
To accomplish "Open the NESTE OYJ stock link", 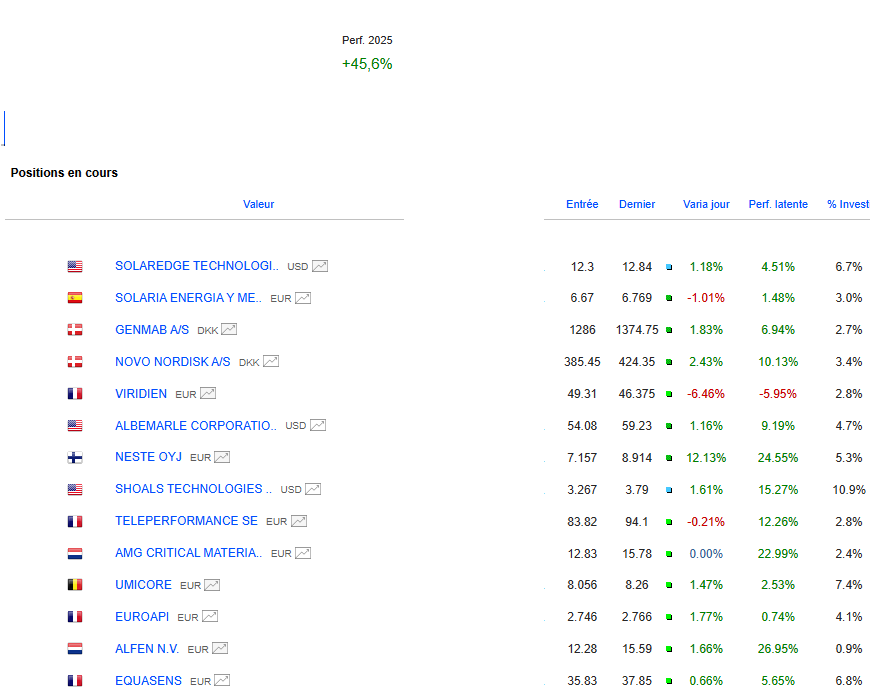I will point(148,457).
